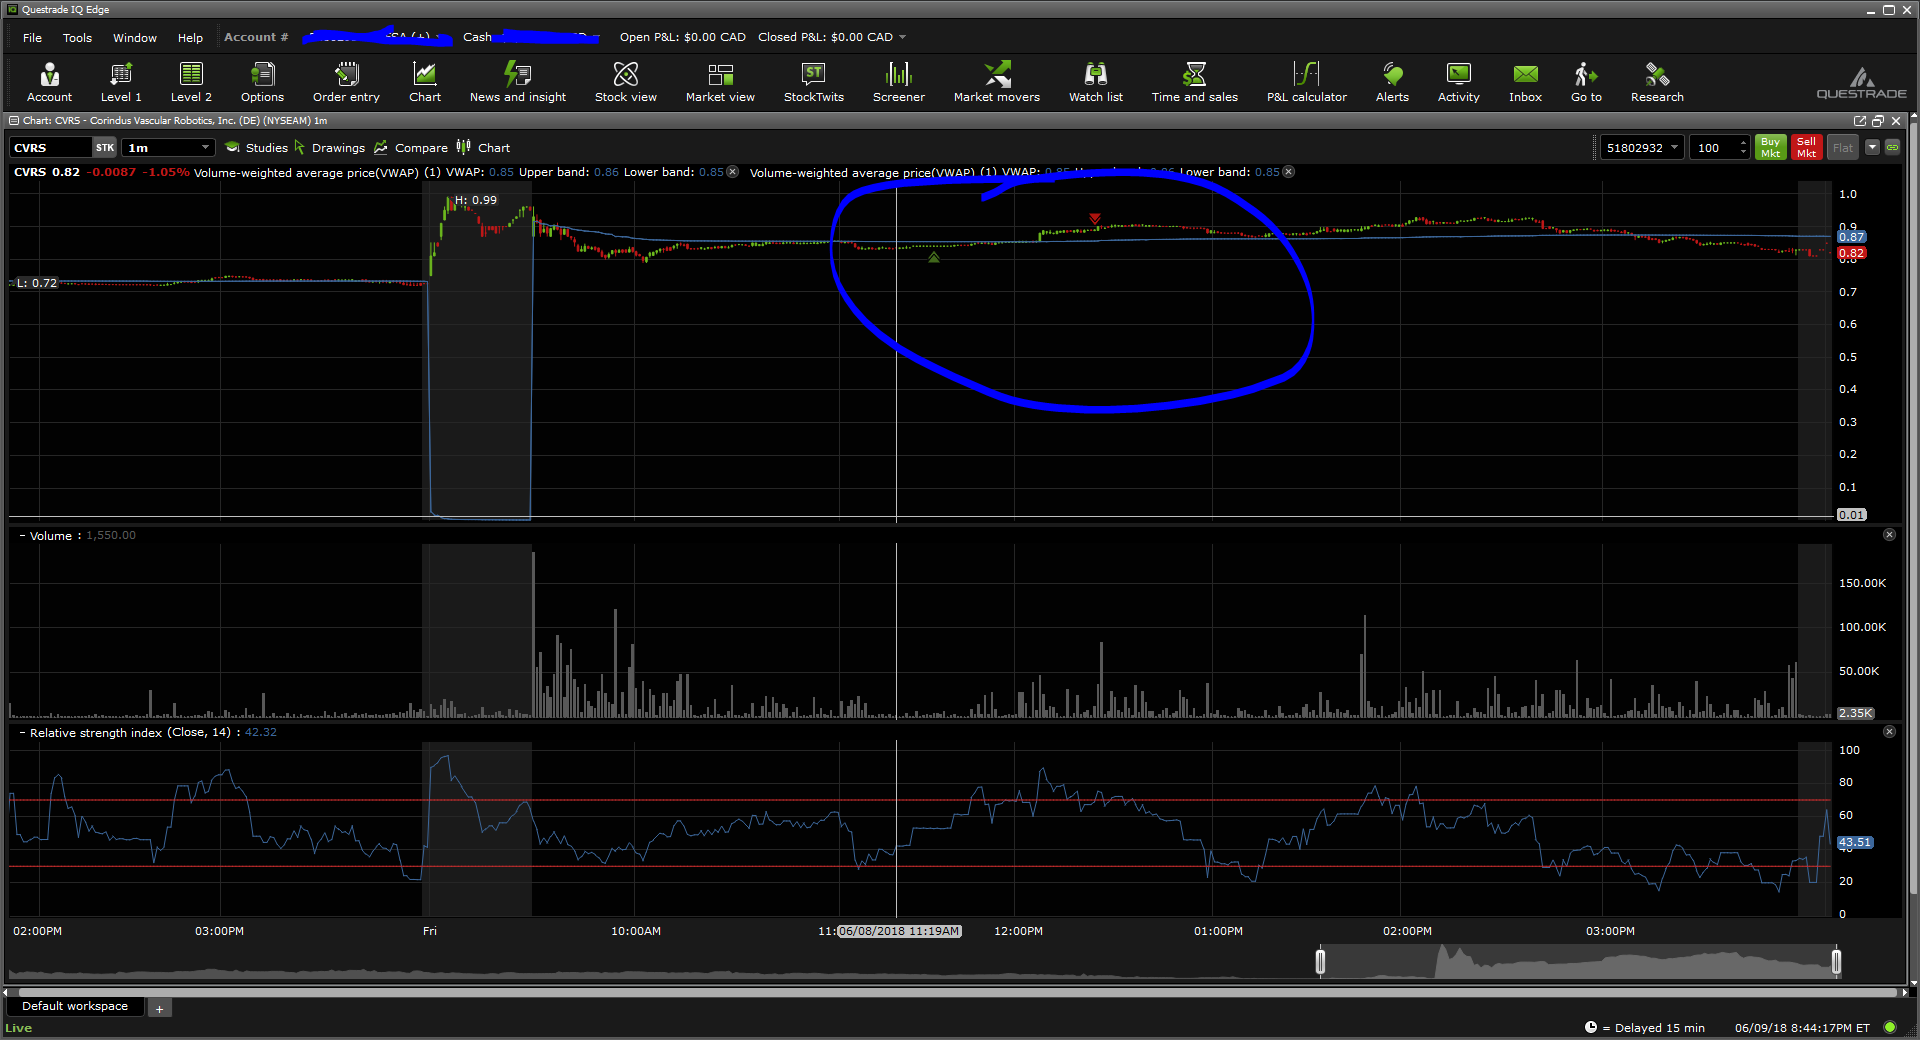The width and height of the screenshot is (1920, 1040).
Task: Click the Go to toolbar icon
Action: (1586, 82)
